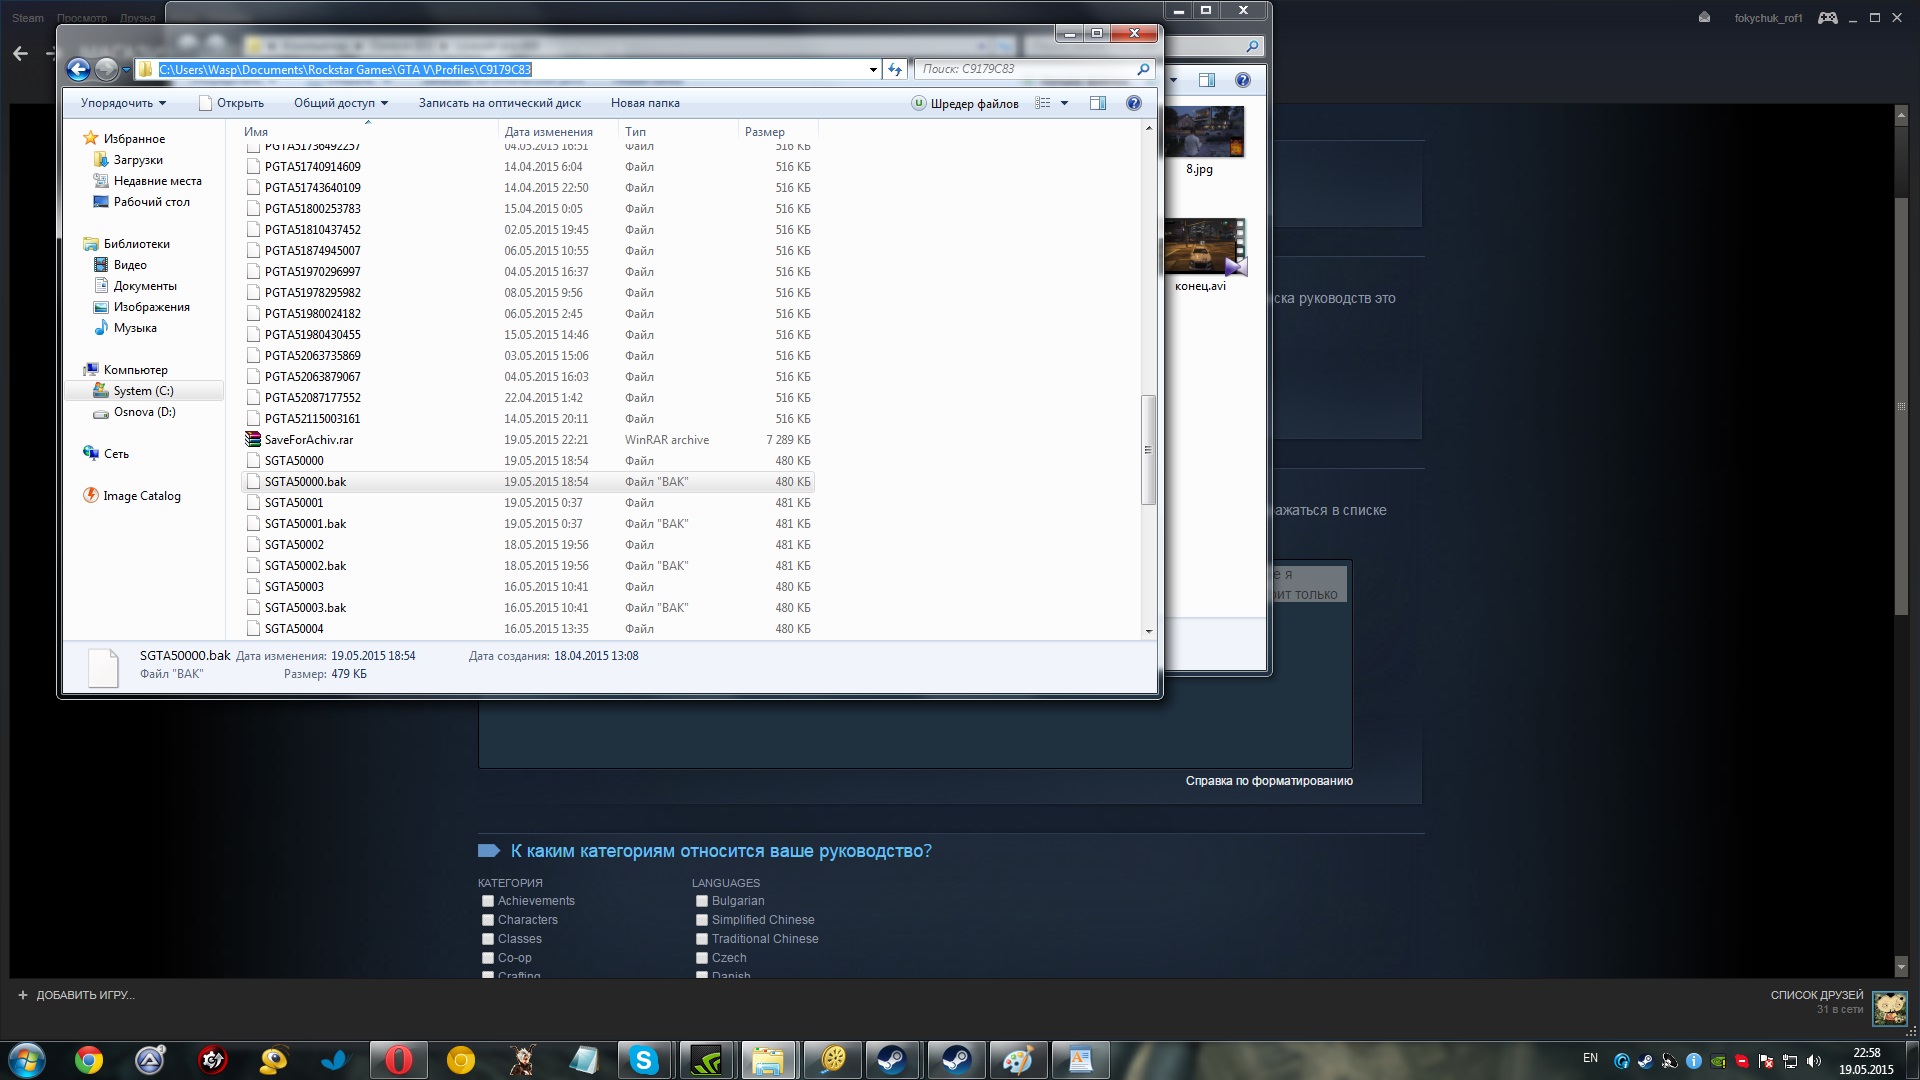Click ДОБАВИТЬ ИГРУ in Steam
1920x1080 pixels.
[x=76, y=995]
